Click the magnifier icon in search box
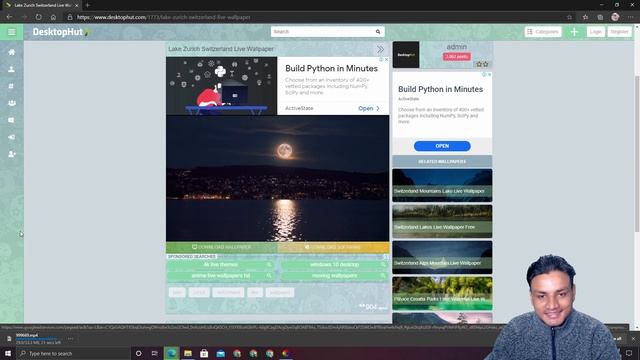640x360 pixels. point(378,31)
